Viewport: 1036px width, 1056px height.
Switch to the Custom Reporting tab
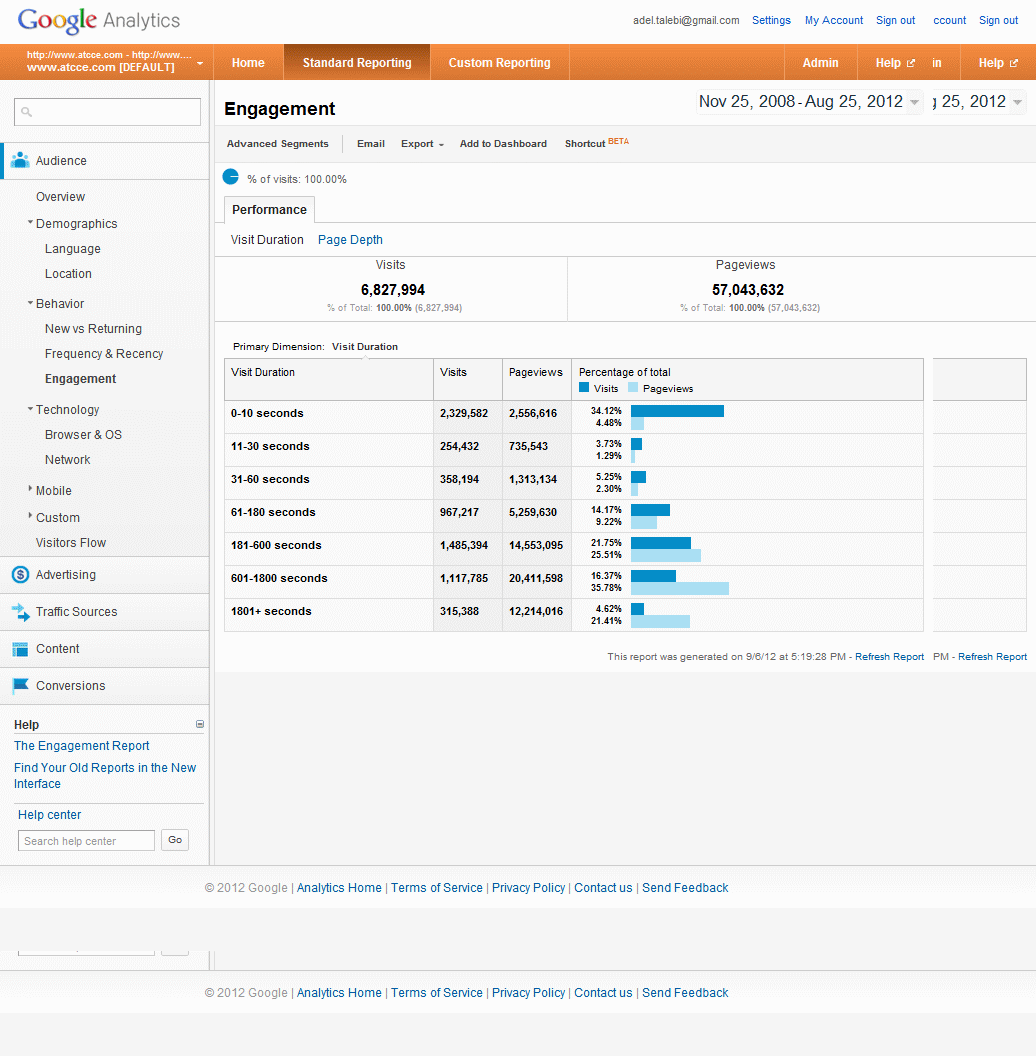[x=499, y=63]
